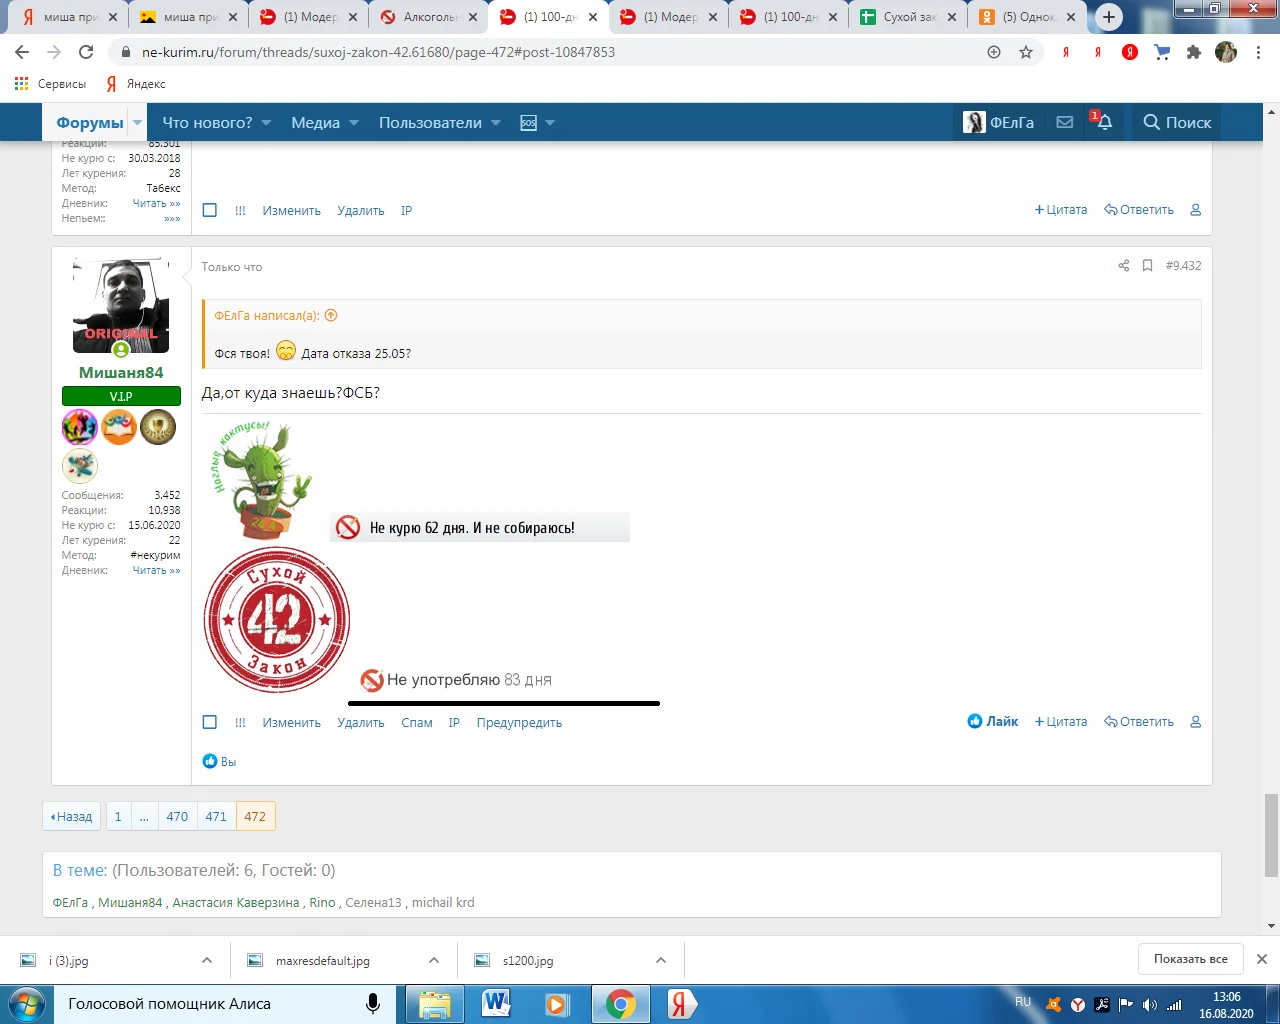Expand the pagination ellipsis page list

click(x=144, y=816)
